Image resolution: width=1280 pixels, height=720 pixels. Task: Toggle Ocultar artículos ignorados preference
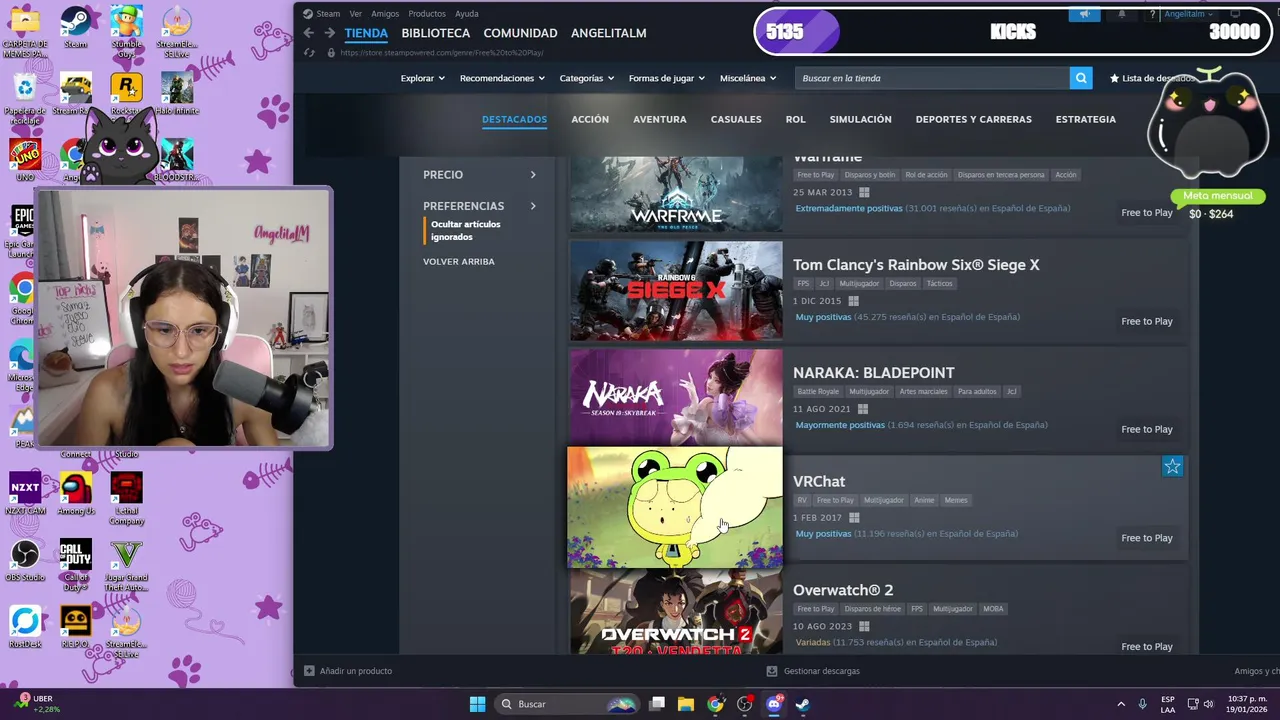pyautogui.click(x=465, y=231)
